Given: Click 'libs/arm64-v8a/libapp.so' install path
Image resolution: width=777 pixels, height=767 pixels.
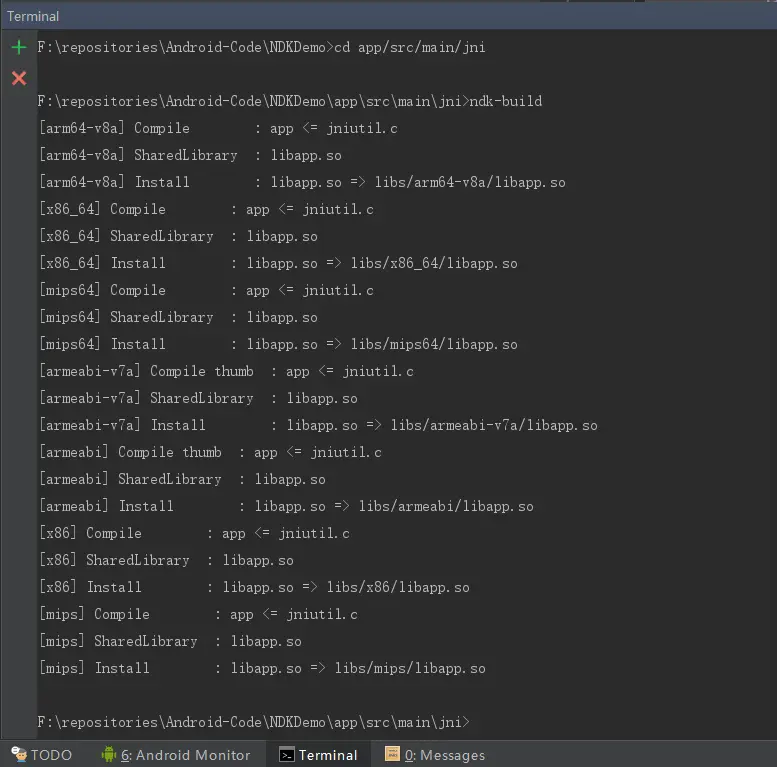Looking at the screenshot, I should (x=470, y=182).
